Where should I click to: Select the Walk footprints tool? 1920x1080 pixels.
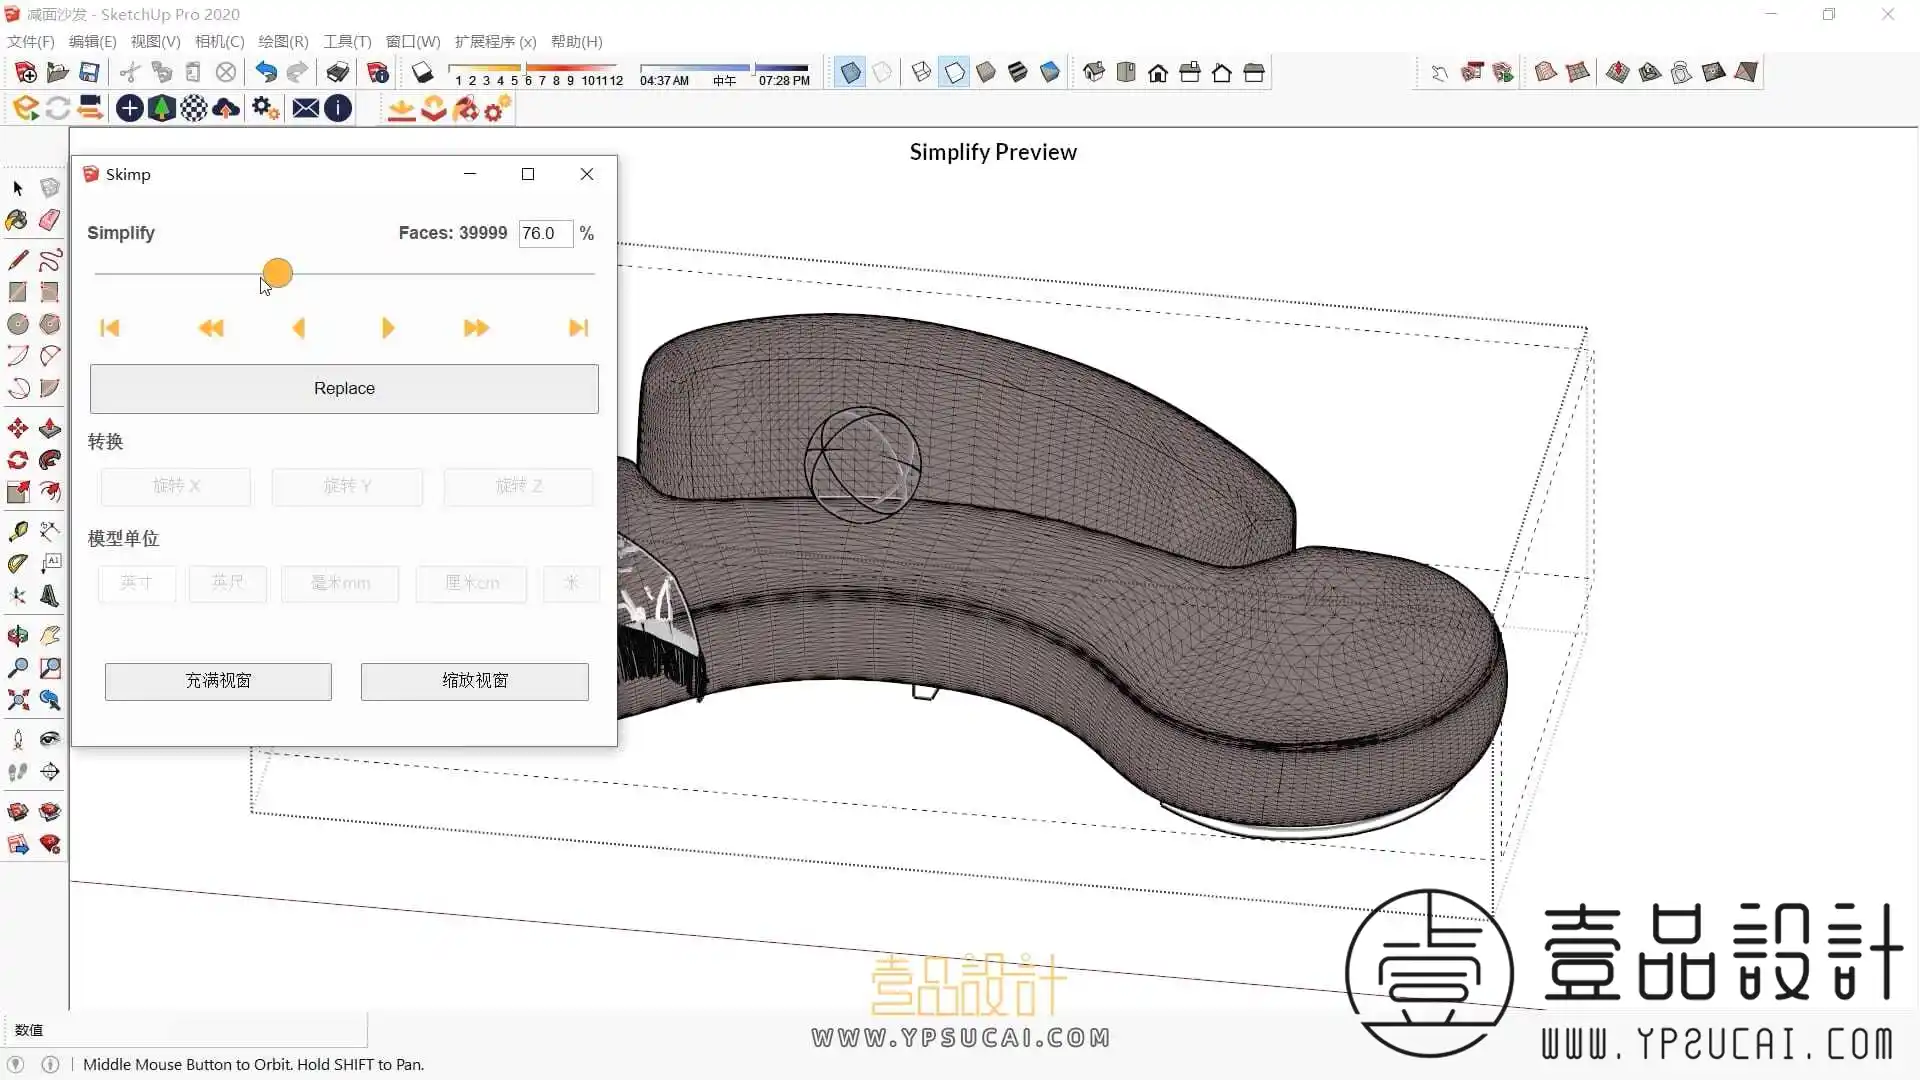(x=17, y=772)
